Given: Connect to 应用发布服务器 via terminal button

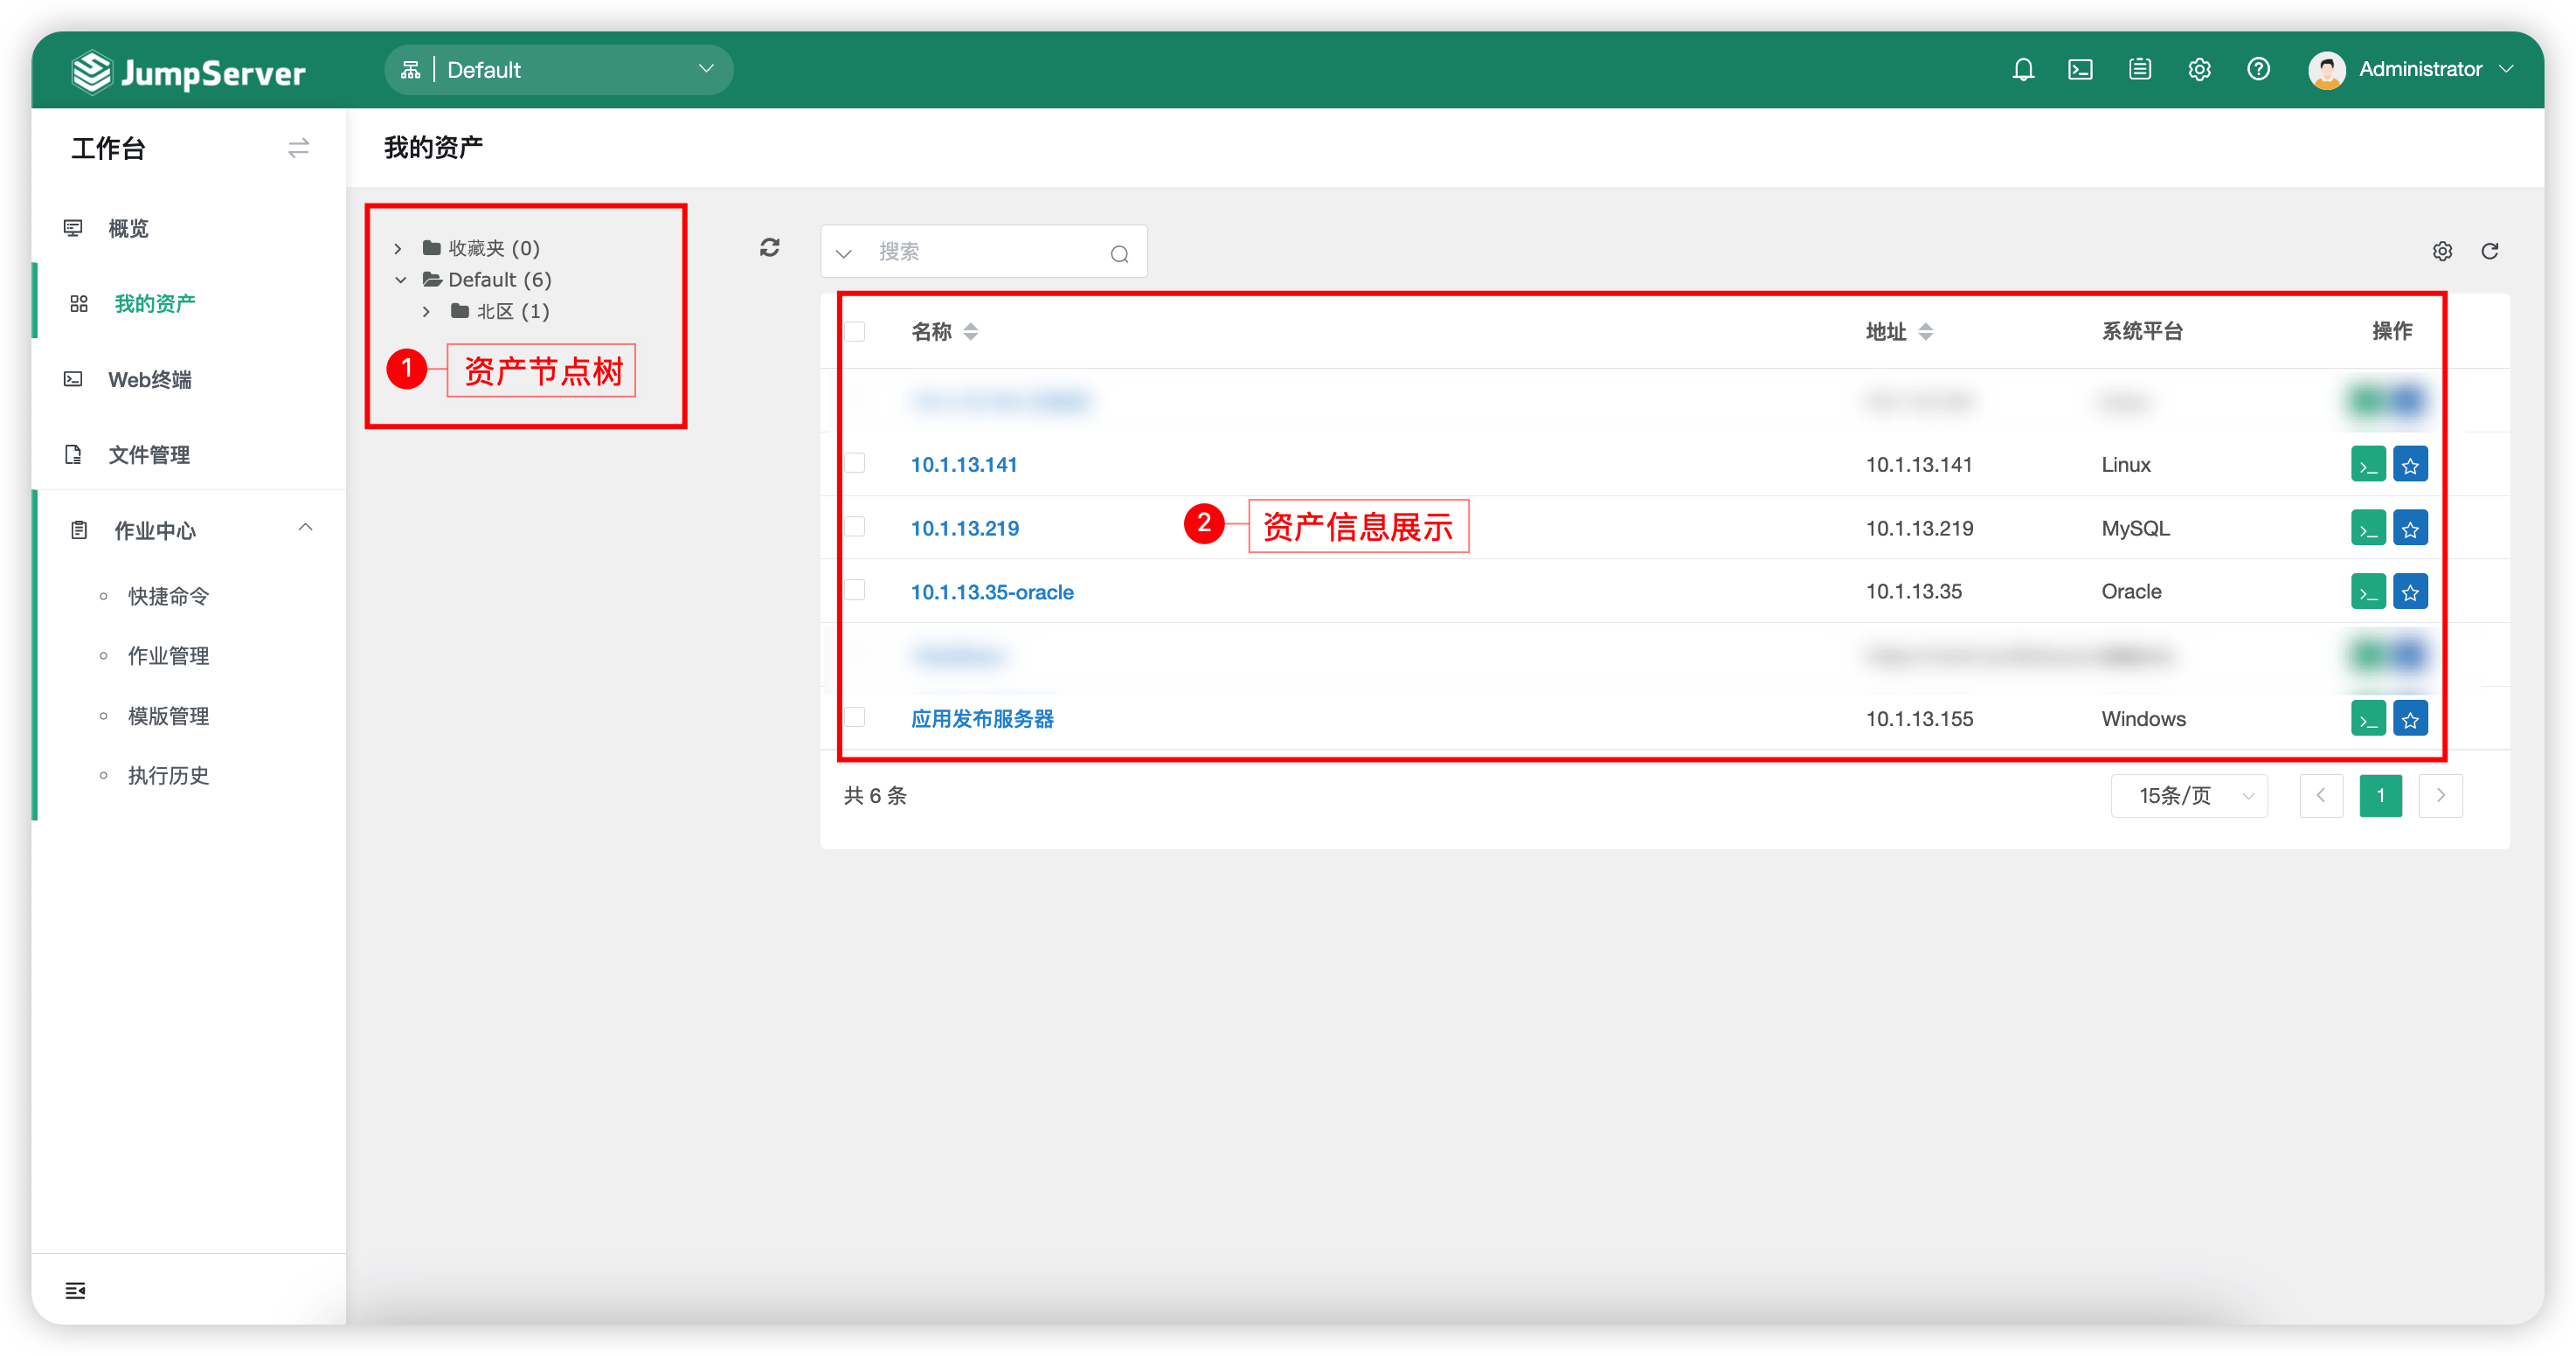Looking at the screenshot, I should pos(2368,719).
